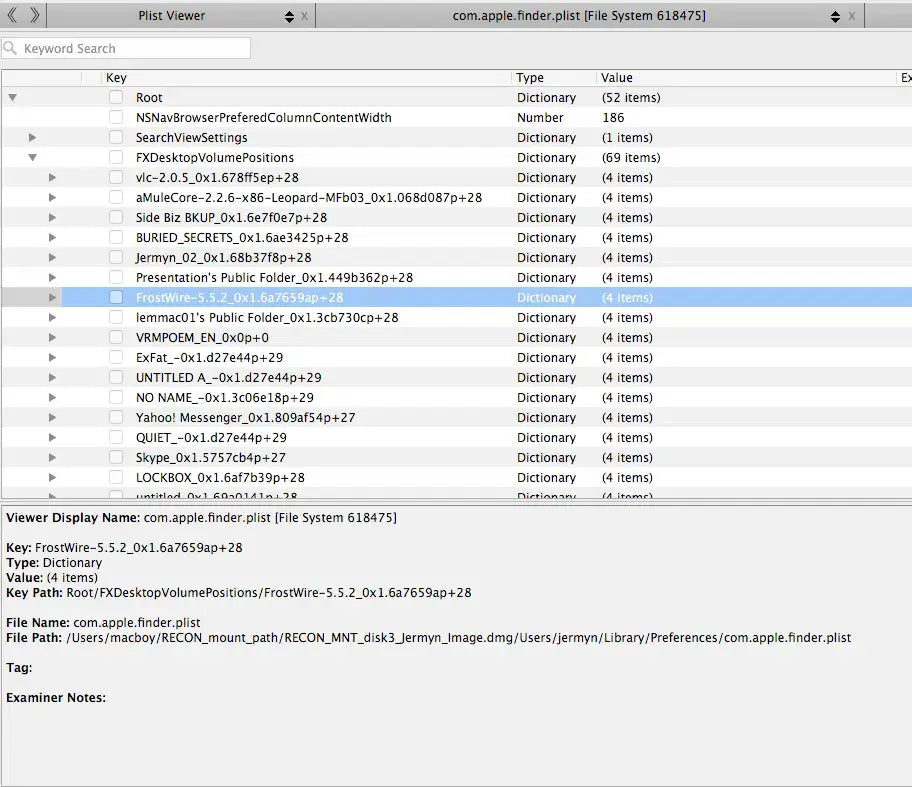Collapse the FXDesktopVolumePositions node

[x=32, y=158]
